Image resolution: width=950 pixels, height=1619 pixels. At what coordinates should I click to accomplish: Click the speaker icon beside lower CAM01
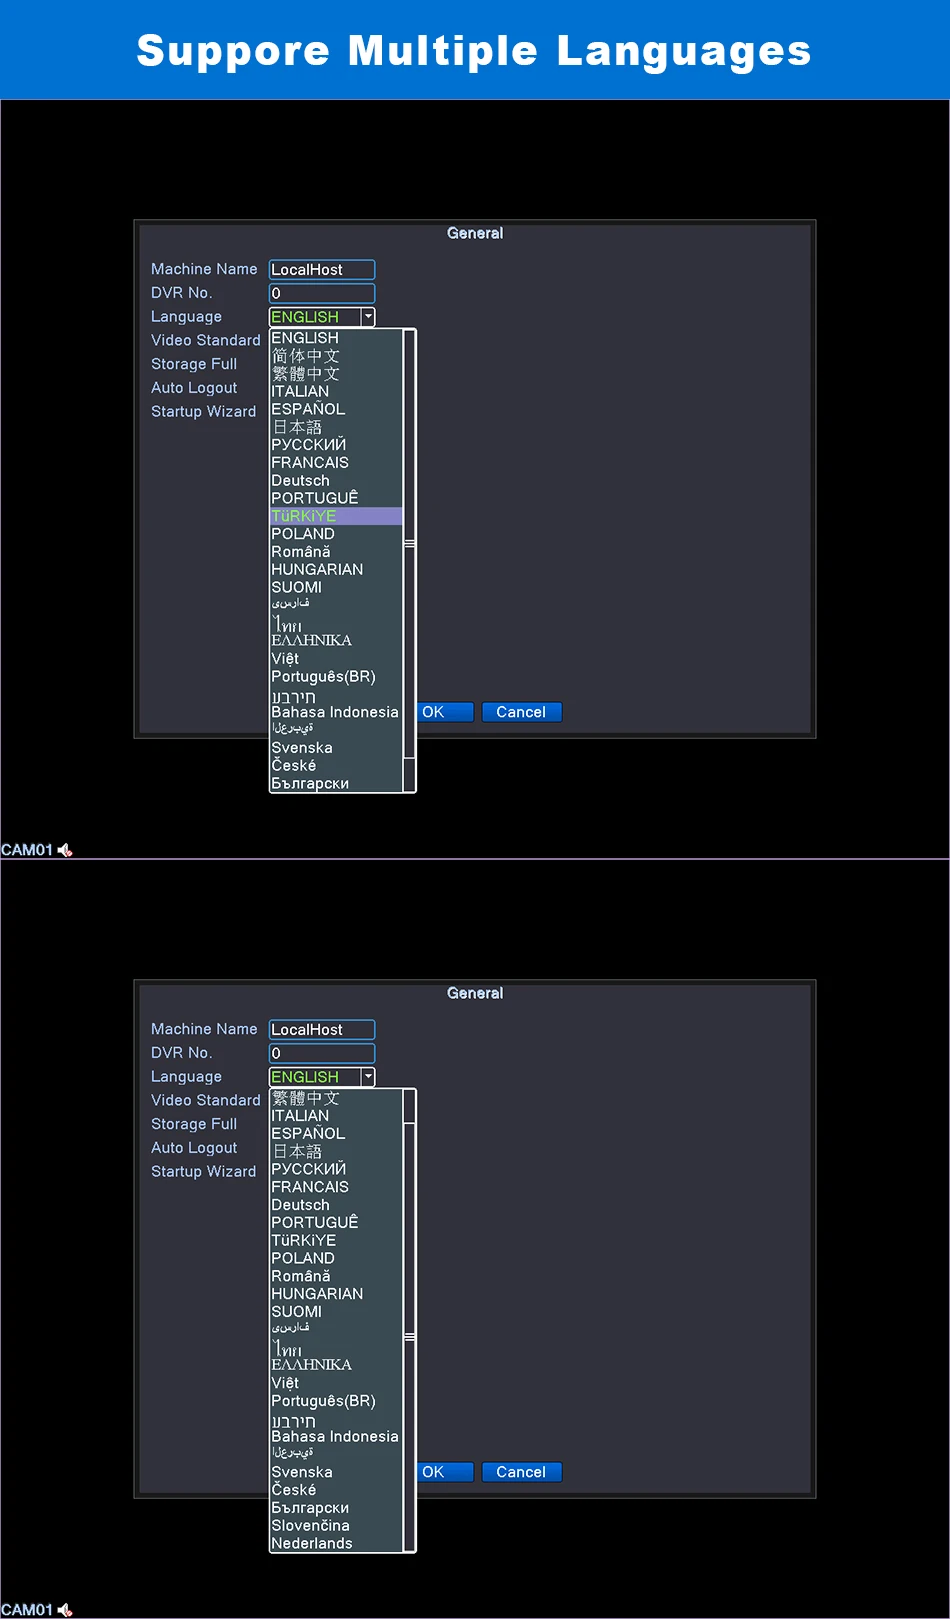coord(65,1610)
